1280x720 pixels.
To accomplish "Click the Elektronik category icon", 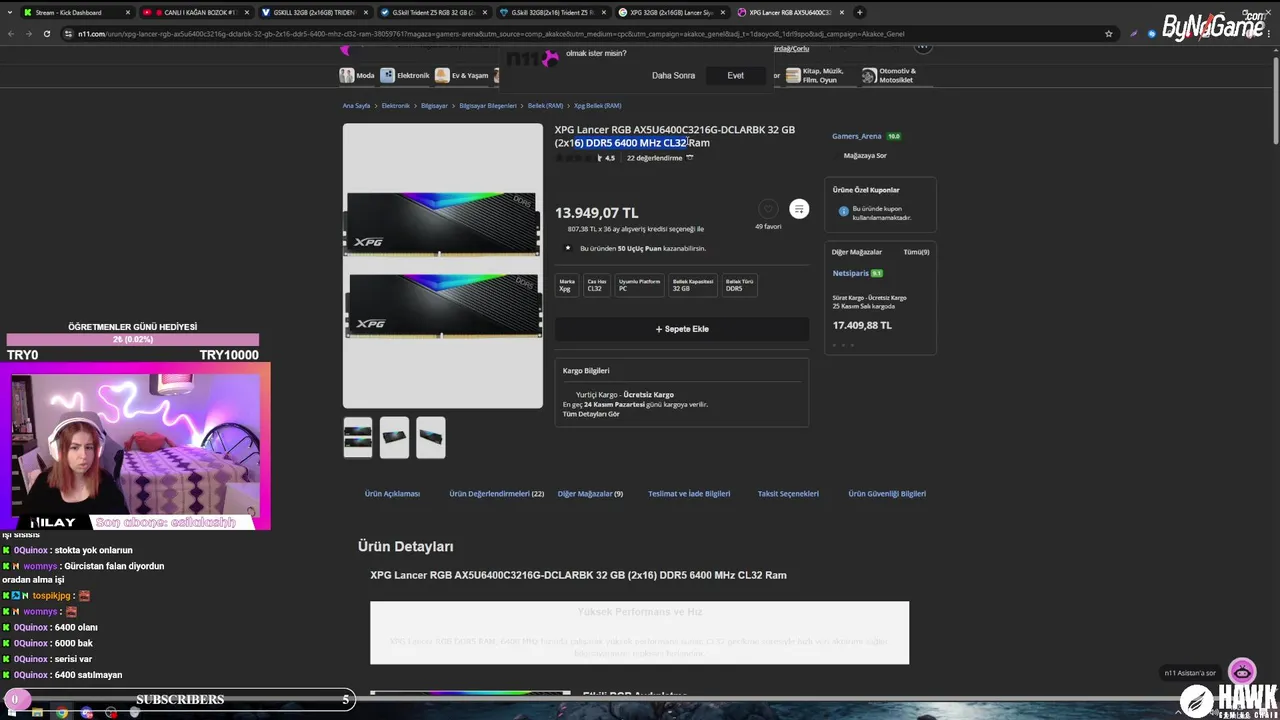I will tap(387, 75).
